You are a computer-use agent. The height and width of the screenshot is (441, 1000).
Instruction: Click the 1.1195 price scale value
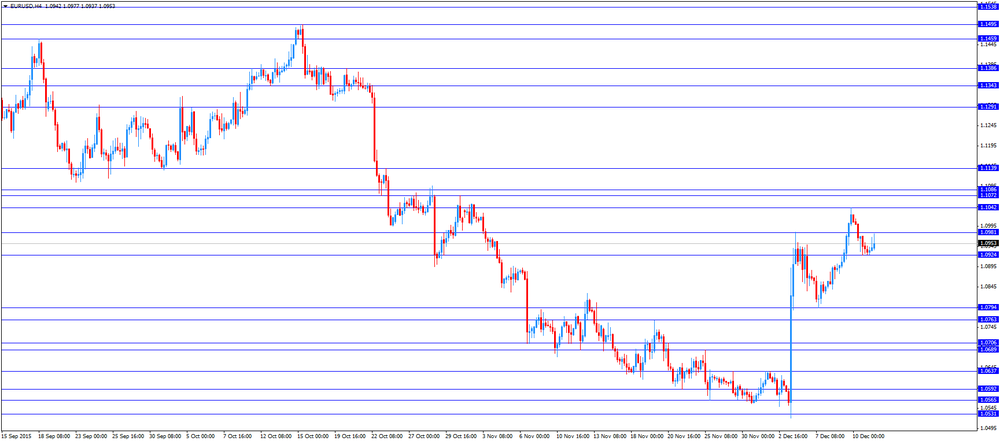point(988,146)
